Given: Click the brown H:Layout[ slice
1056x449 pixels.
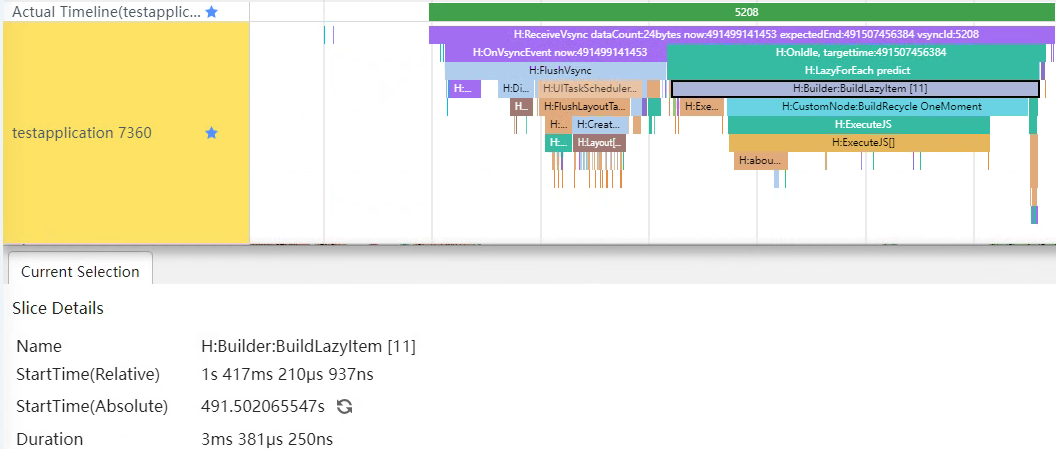Looking at the screenshot, I should (x=600, y=143).
